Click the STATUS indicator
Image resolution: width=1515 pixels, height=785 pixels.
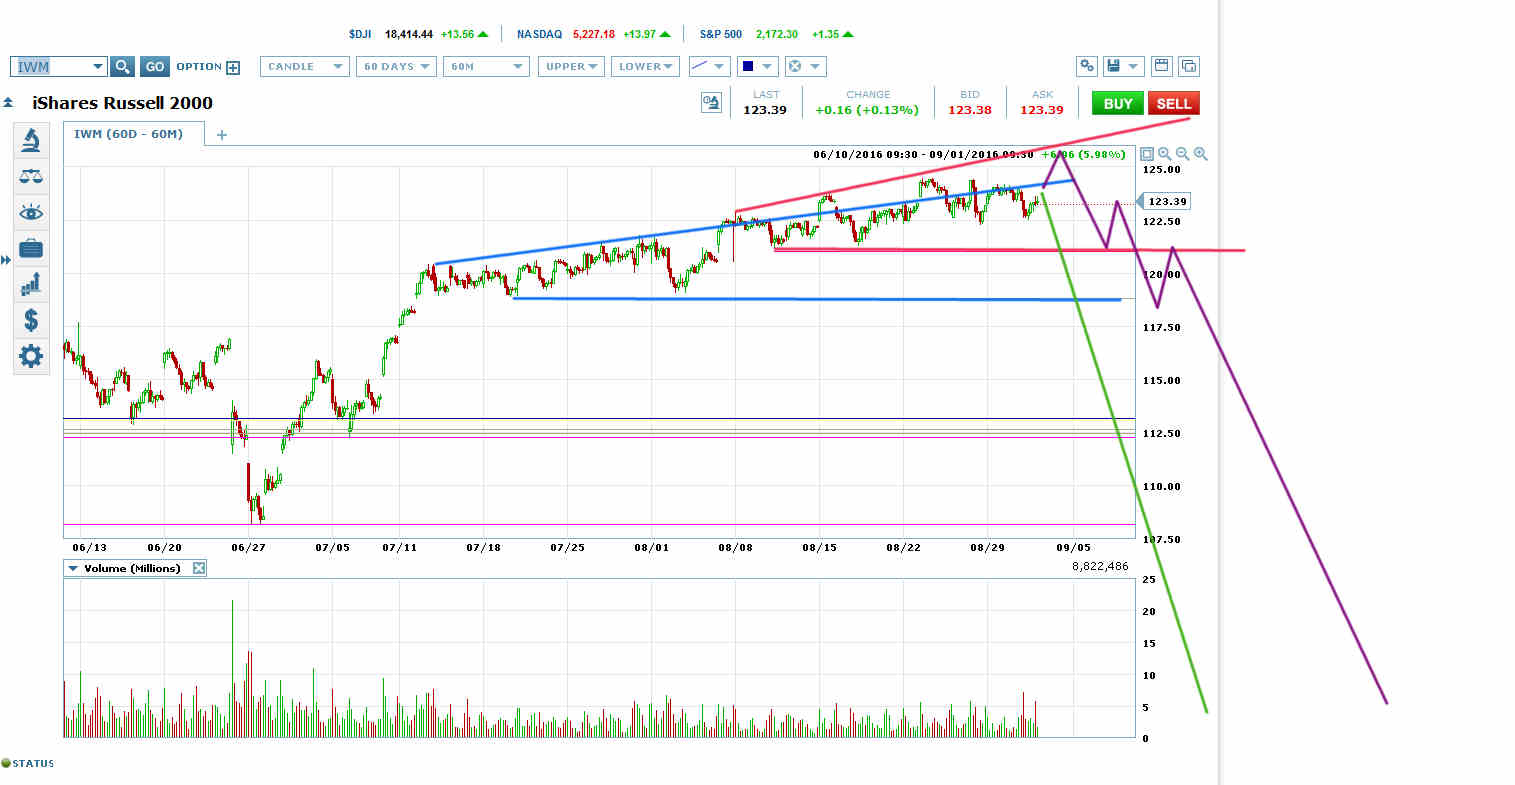(x=28, y=763)
